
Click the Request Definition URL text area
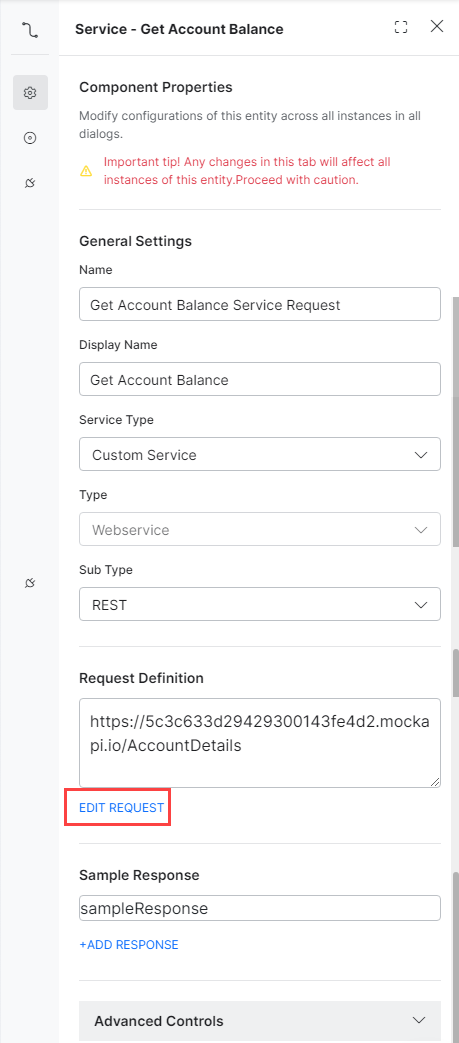pos(259,743)
